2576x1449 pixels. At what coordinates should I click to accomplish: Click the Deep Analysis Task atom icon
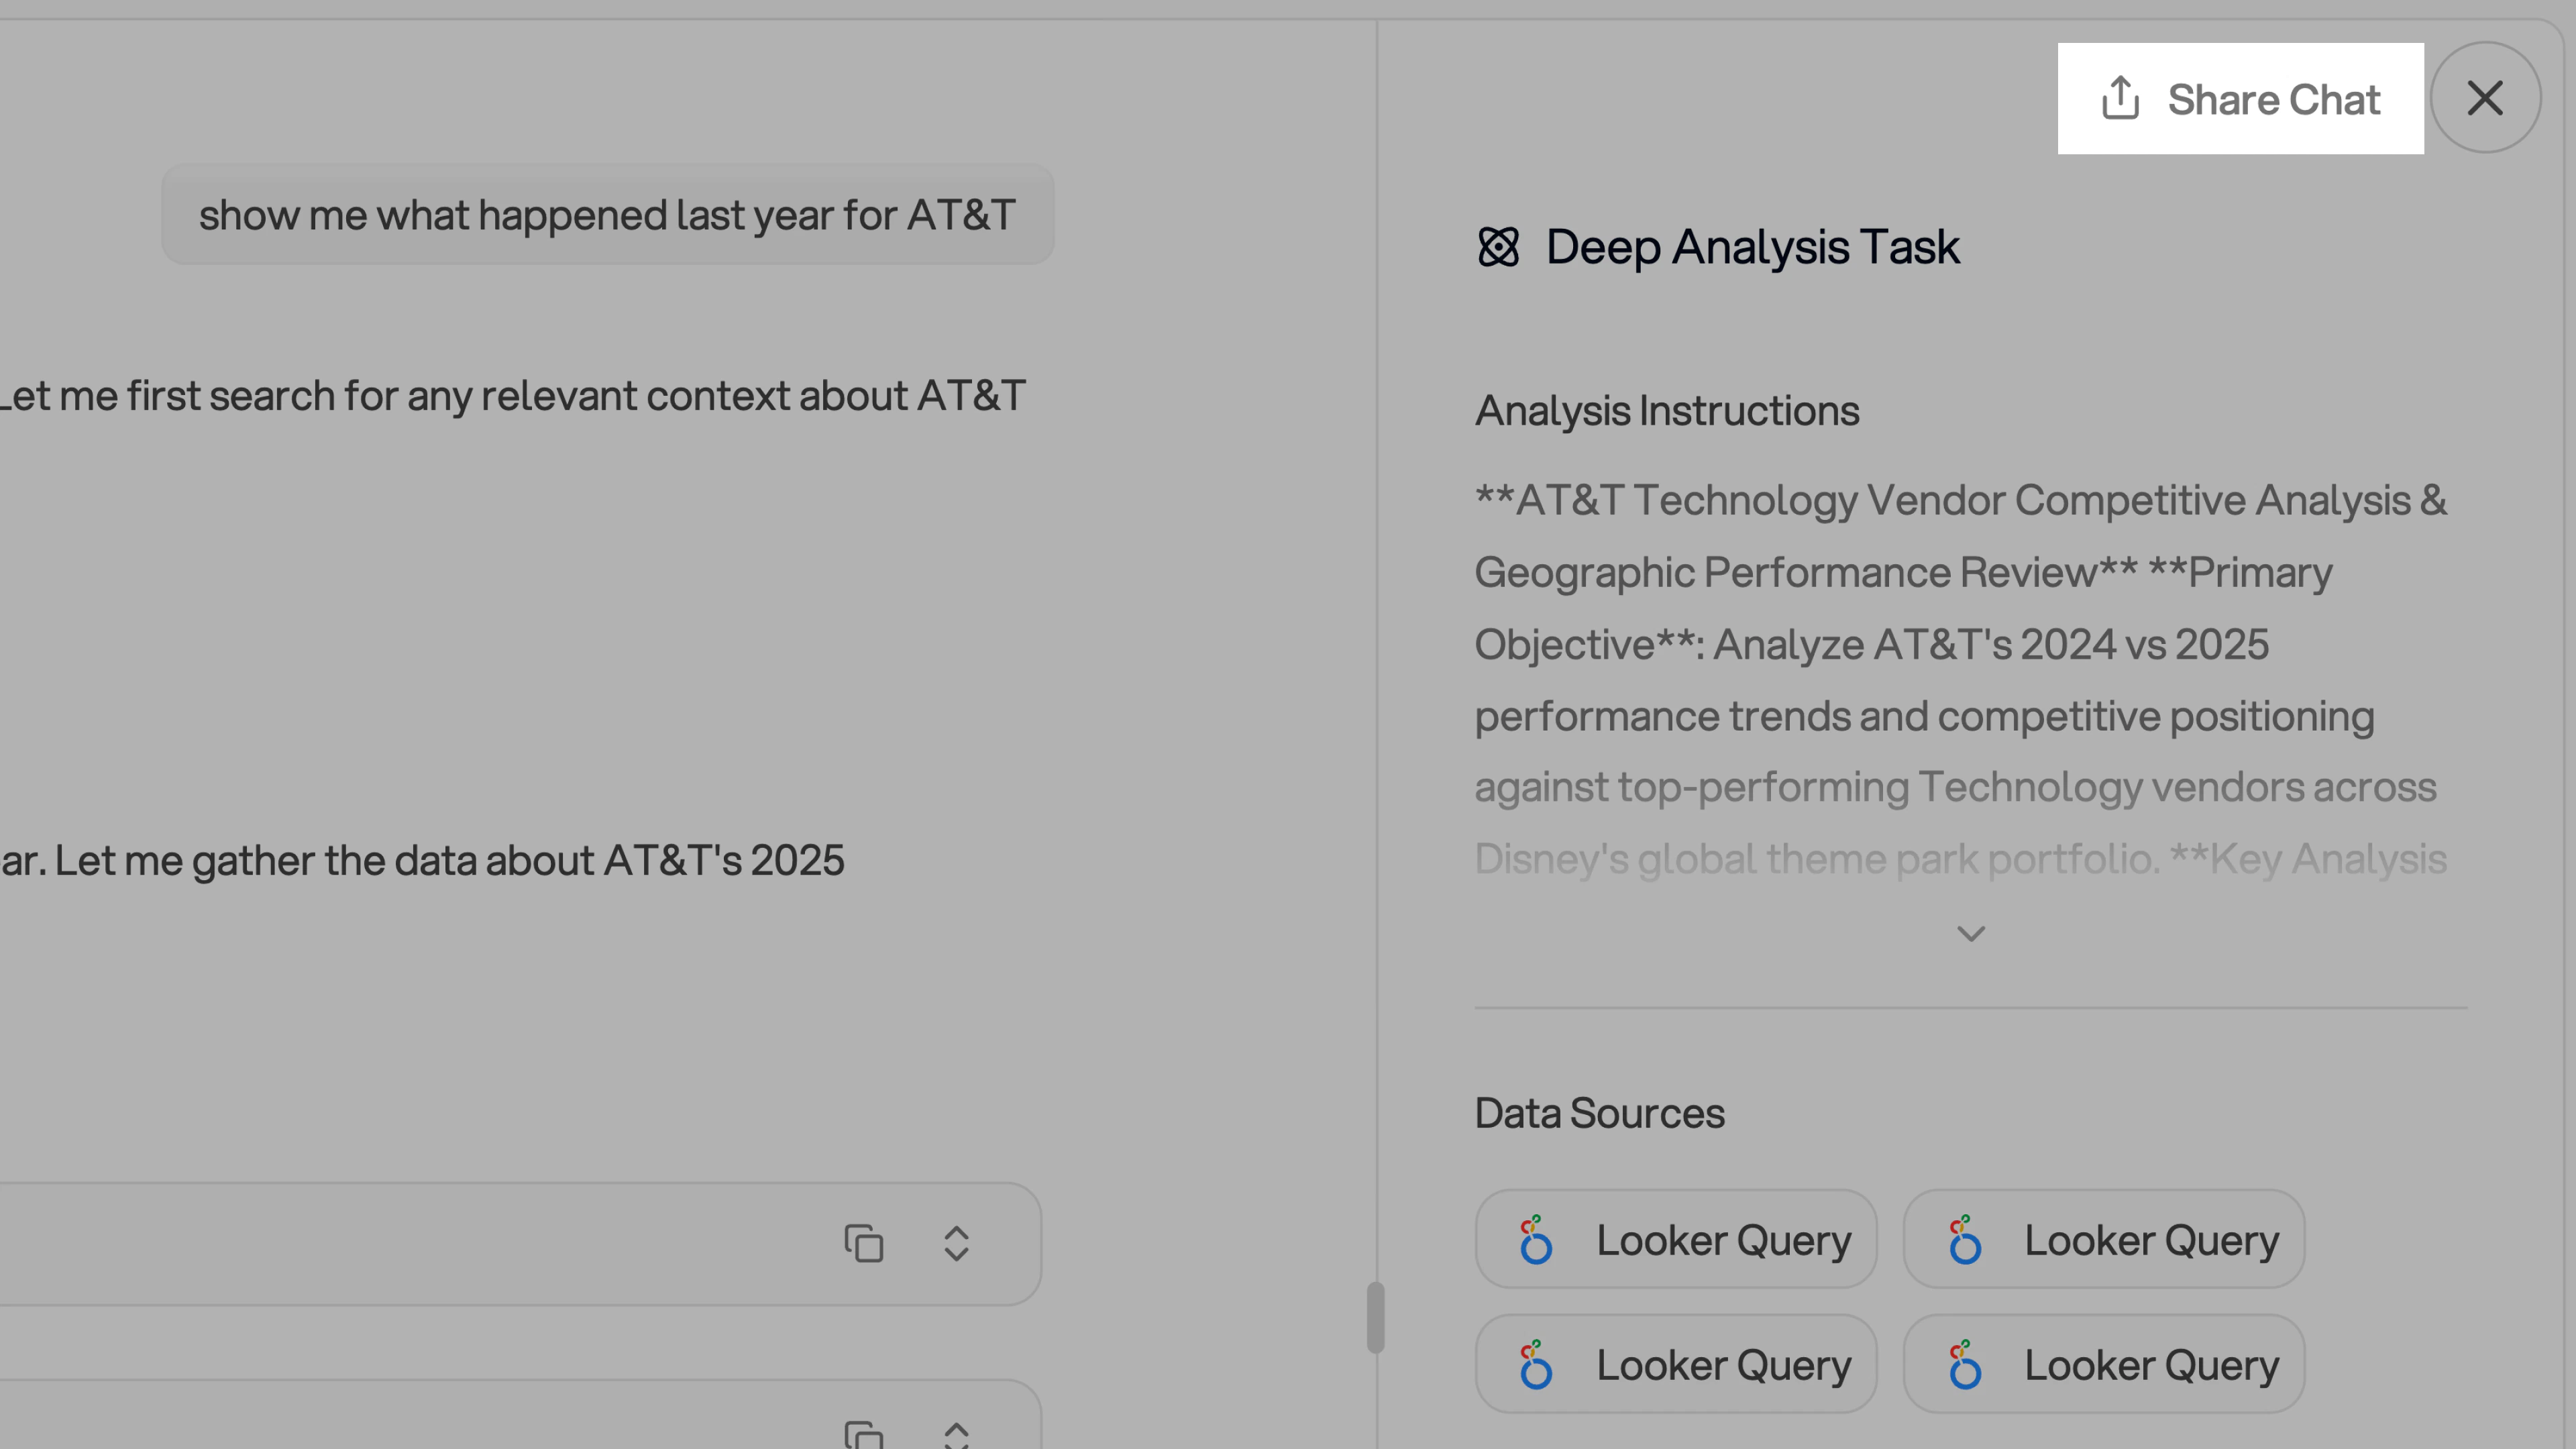(x=1498, y=247)
